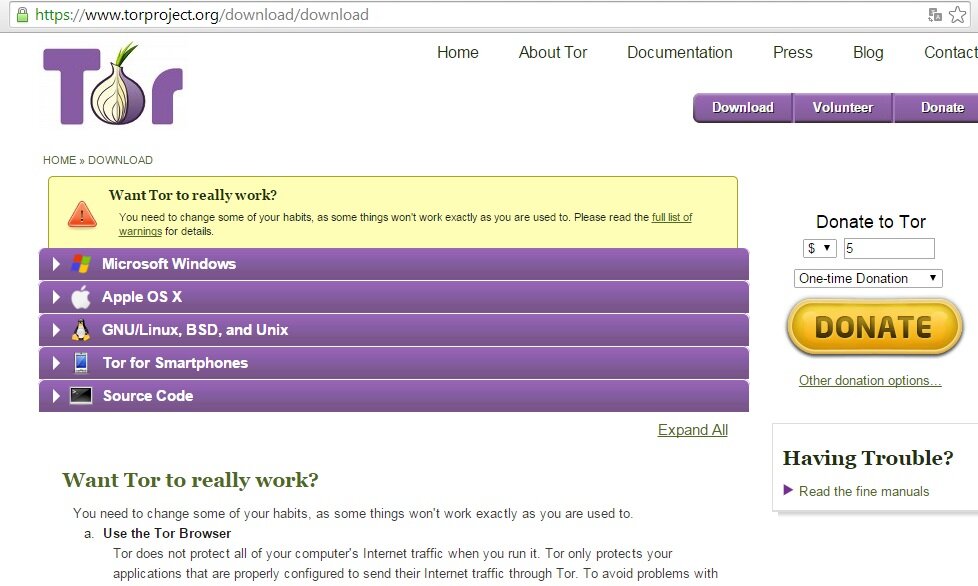
Task: Click the Having Trouble? heading
Action: (x=868, y=458)
